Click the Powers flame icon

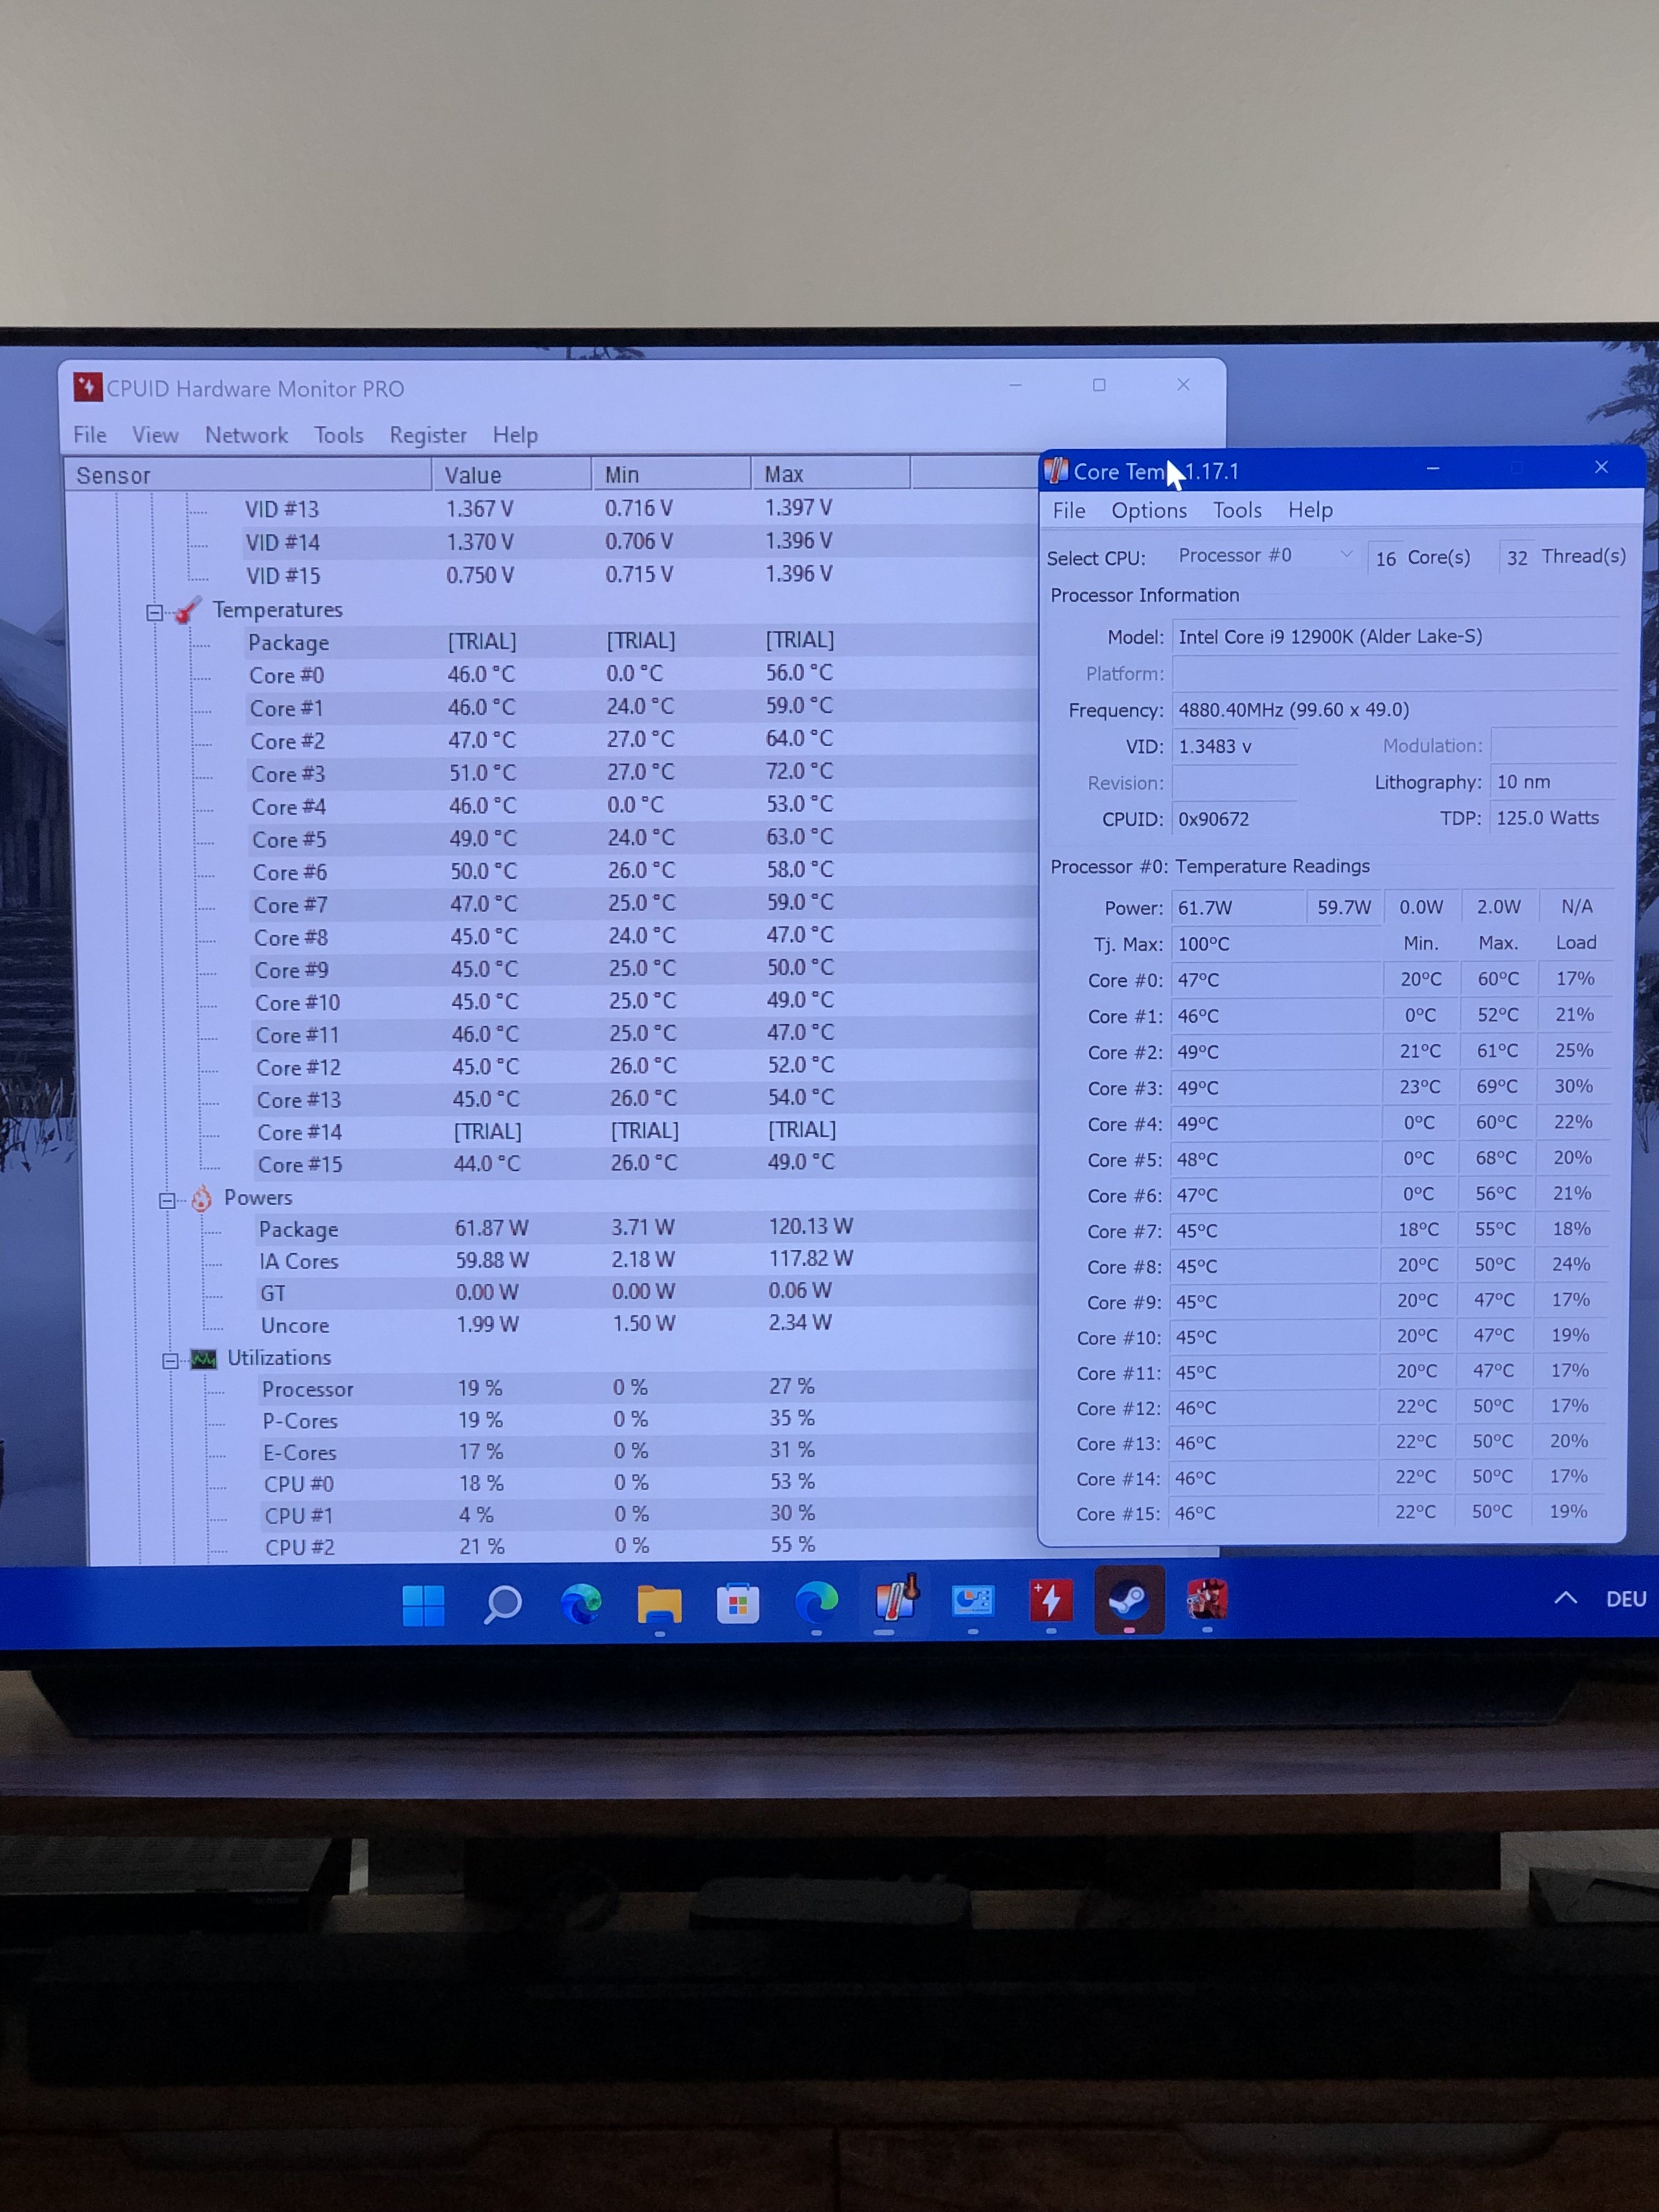coord(202,1198)
